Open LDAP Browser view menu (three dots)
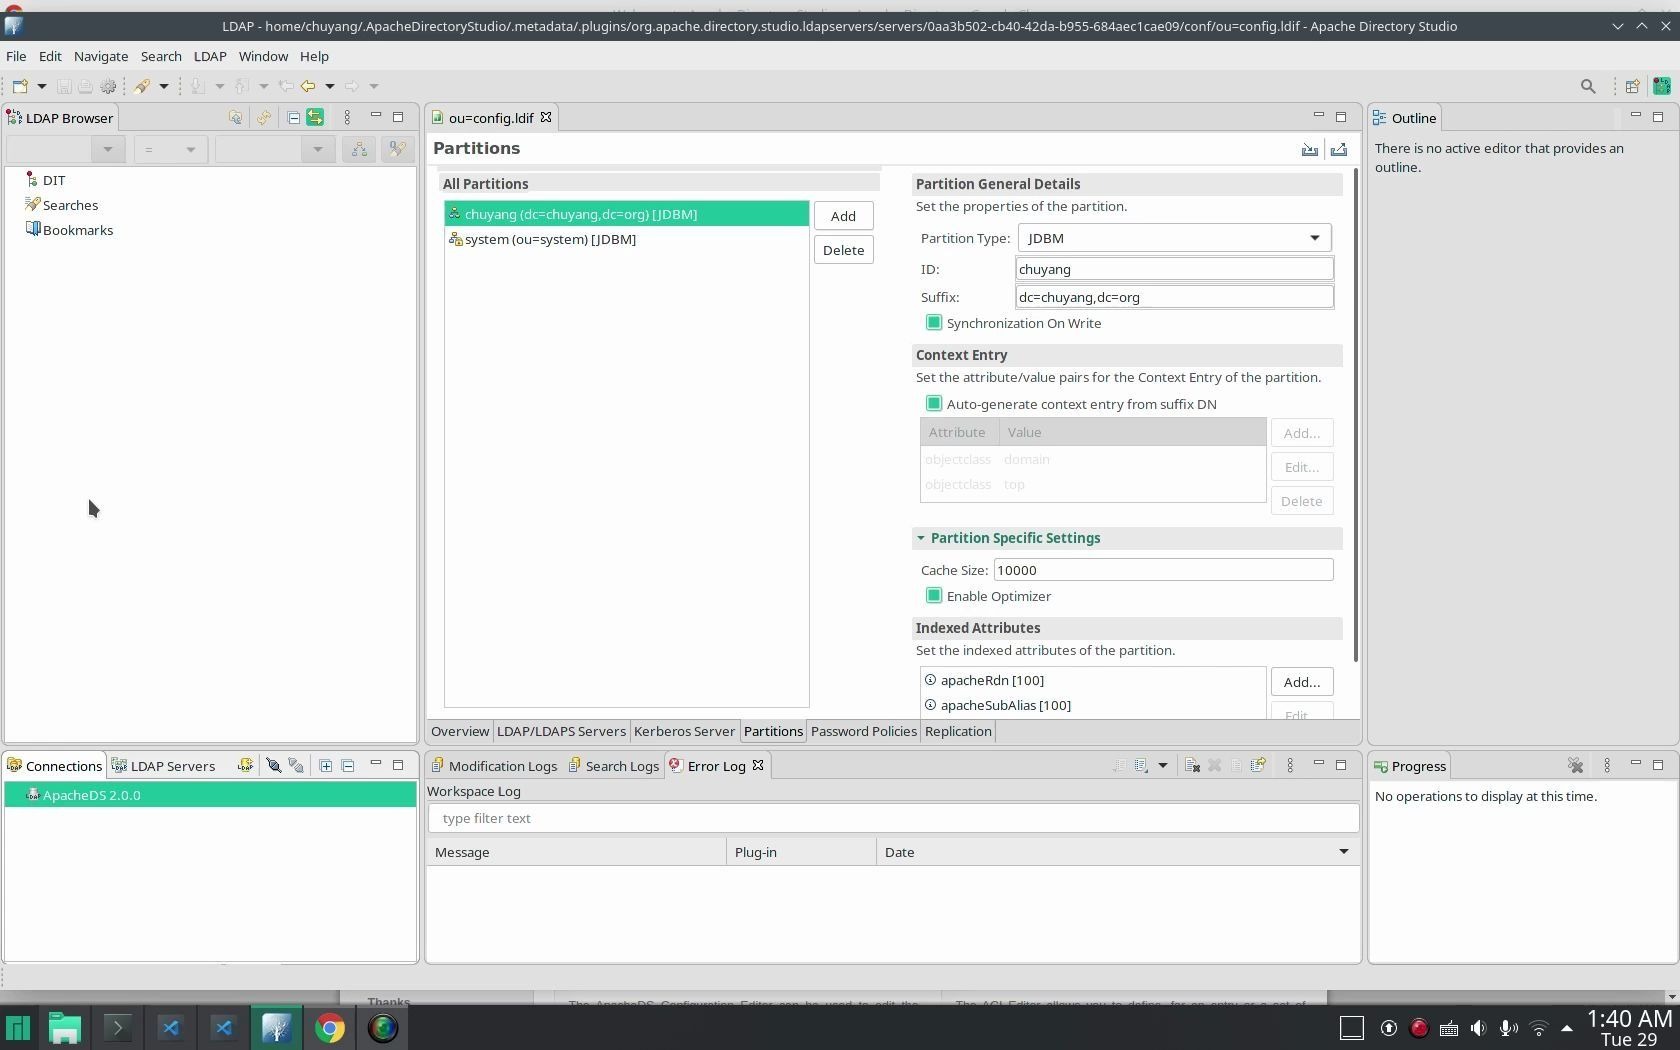 (347, 118)
